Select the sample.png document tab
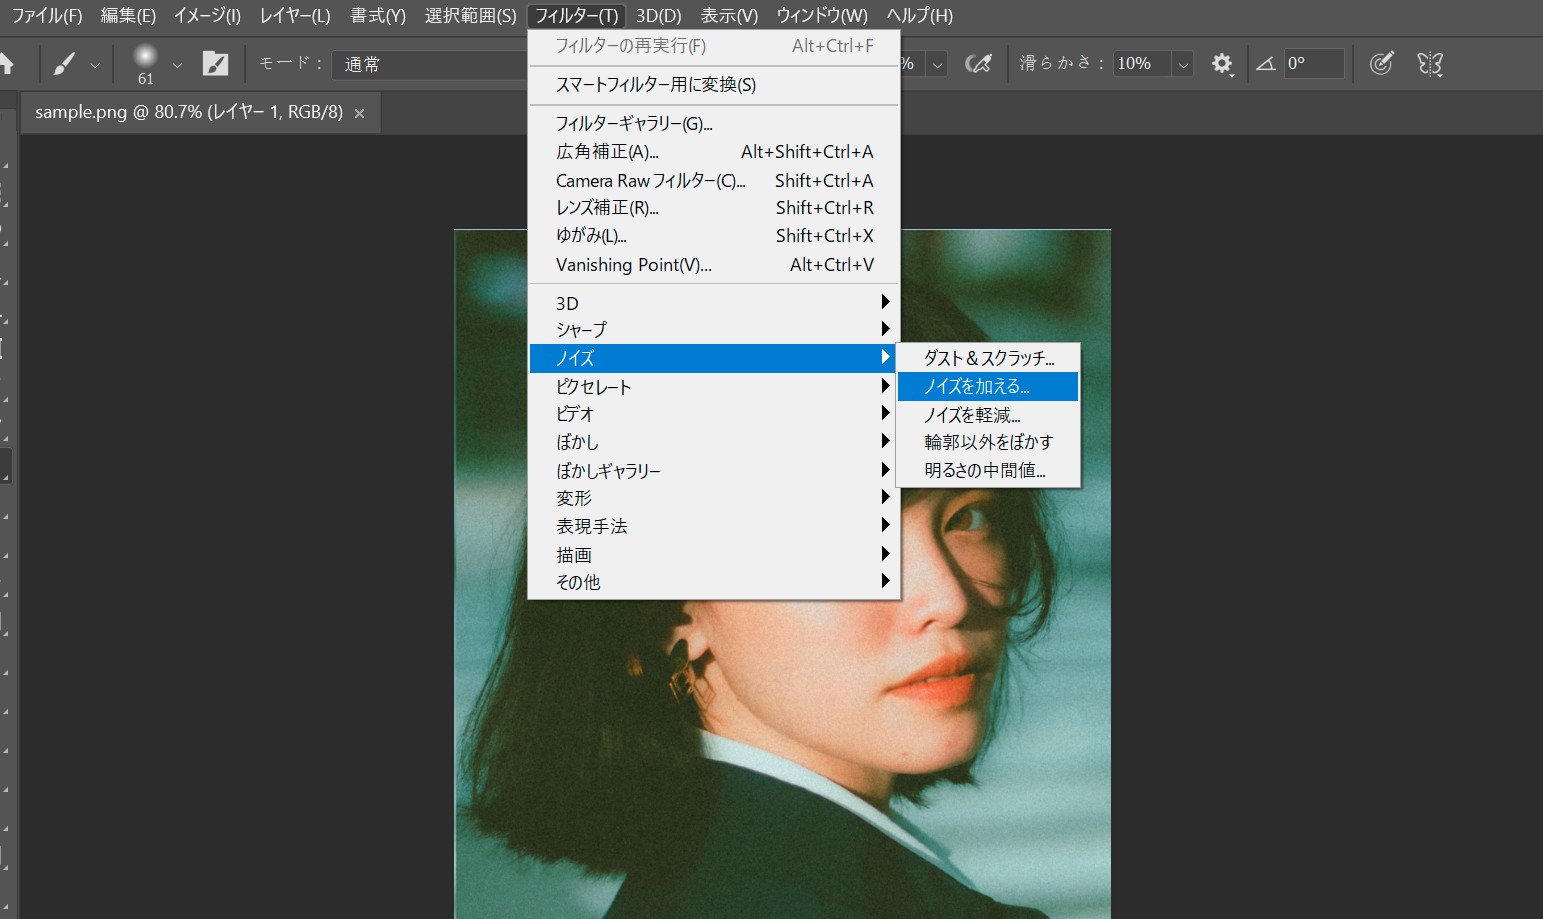This screenshot has height=919, width=1543. pyautogui.click(x=188, y=113)
